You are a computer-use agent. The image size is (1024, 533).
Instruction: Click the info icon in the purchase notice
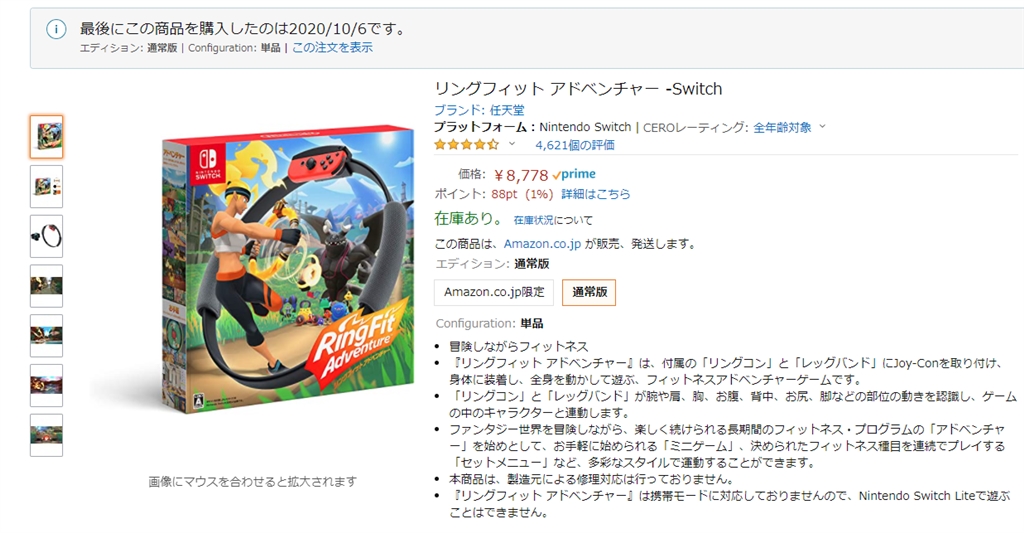click(56, 29)
